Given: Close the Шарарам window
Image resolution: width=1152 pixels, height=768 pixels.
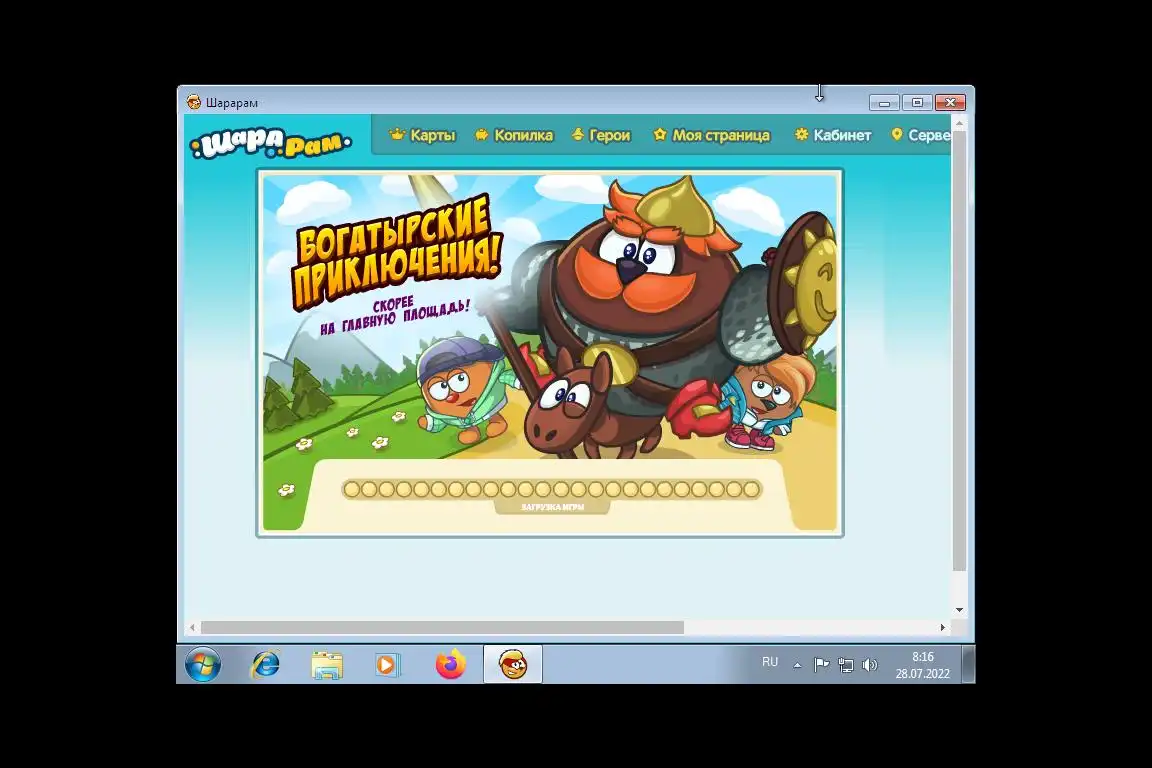Looking at the screenshot, I should [950, 103].
